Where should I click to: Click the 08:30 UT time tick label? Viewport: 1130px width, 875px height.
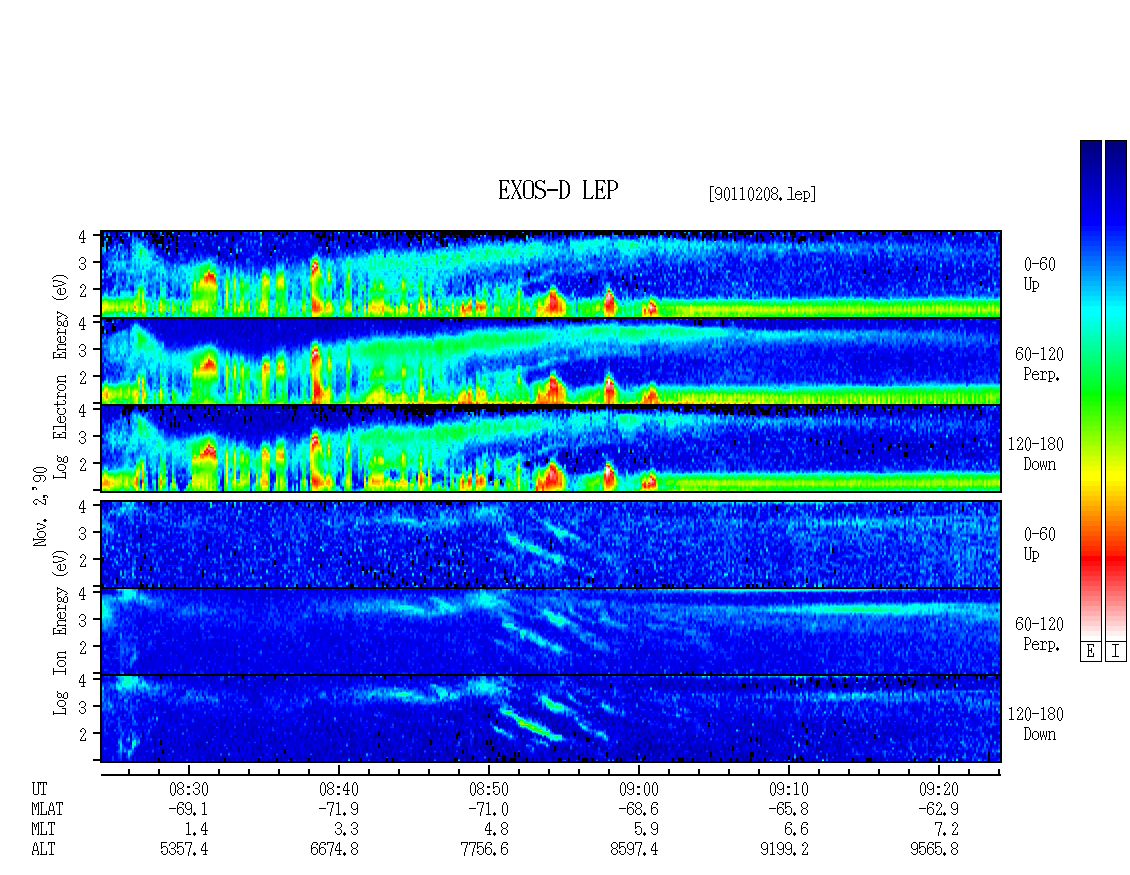point(189,790)
